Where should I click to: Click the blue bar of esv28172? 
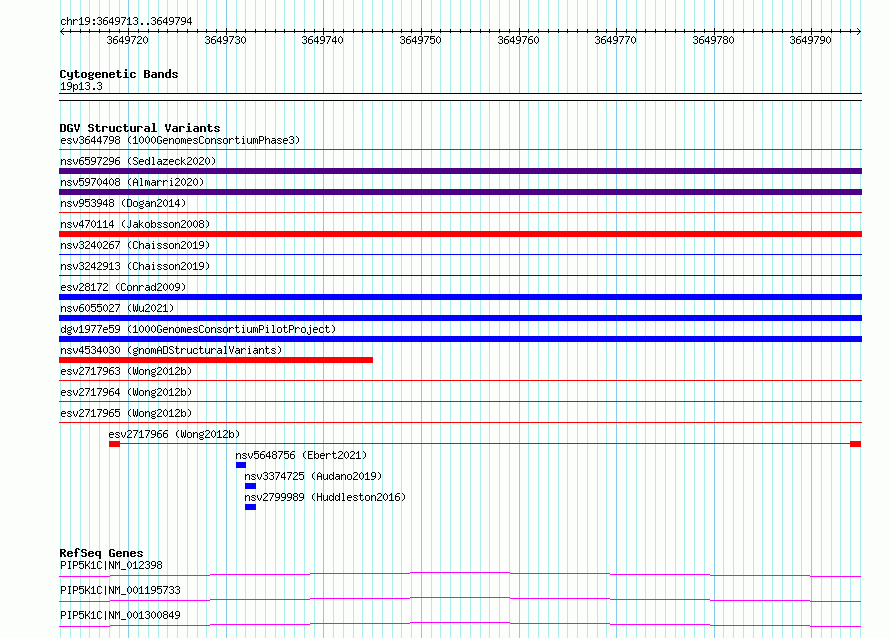460,297
